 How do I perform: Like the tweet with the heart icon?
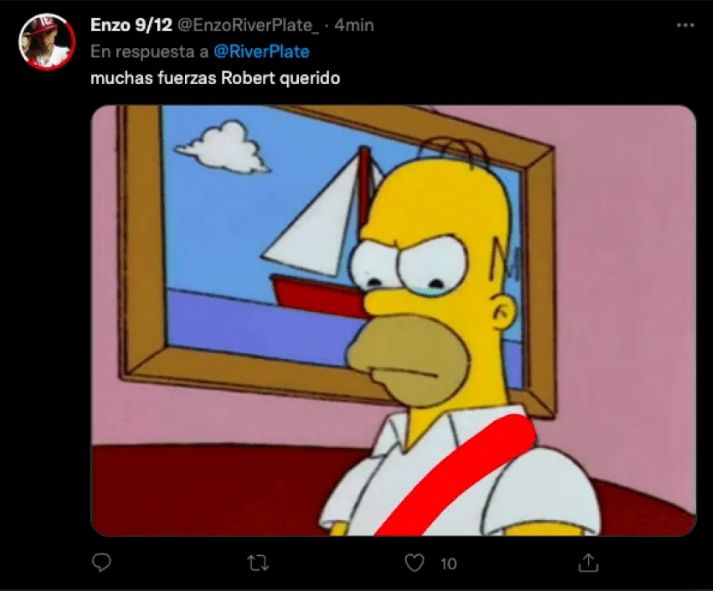tap(414, 563)
